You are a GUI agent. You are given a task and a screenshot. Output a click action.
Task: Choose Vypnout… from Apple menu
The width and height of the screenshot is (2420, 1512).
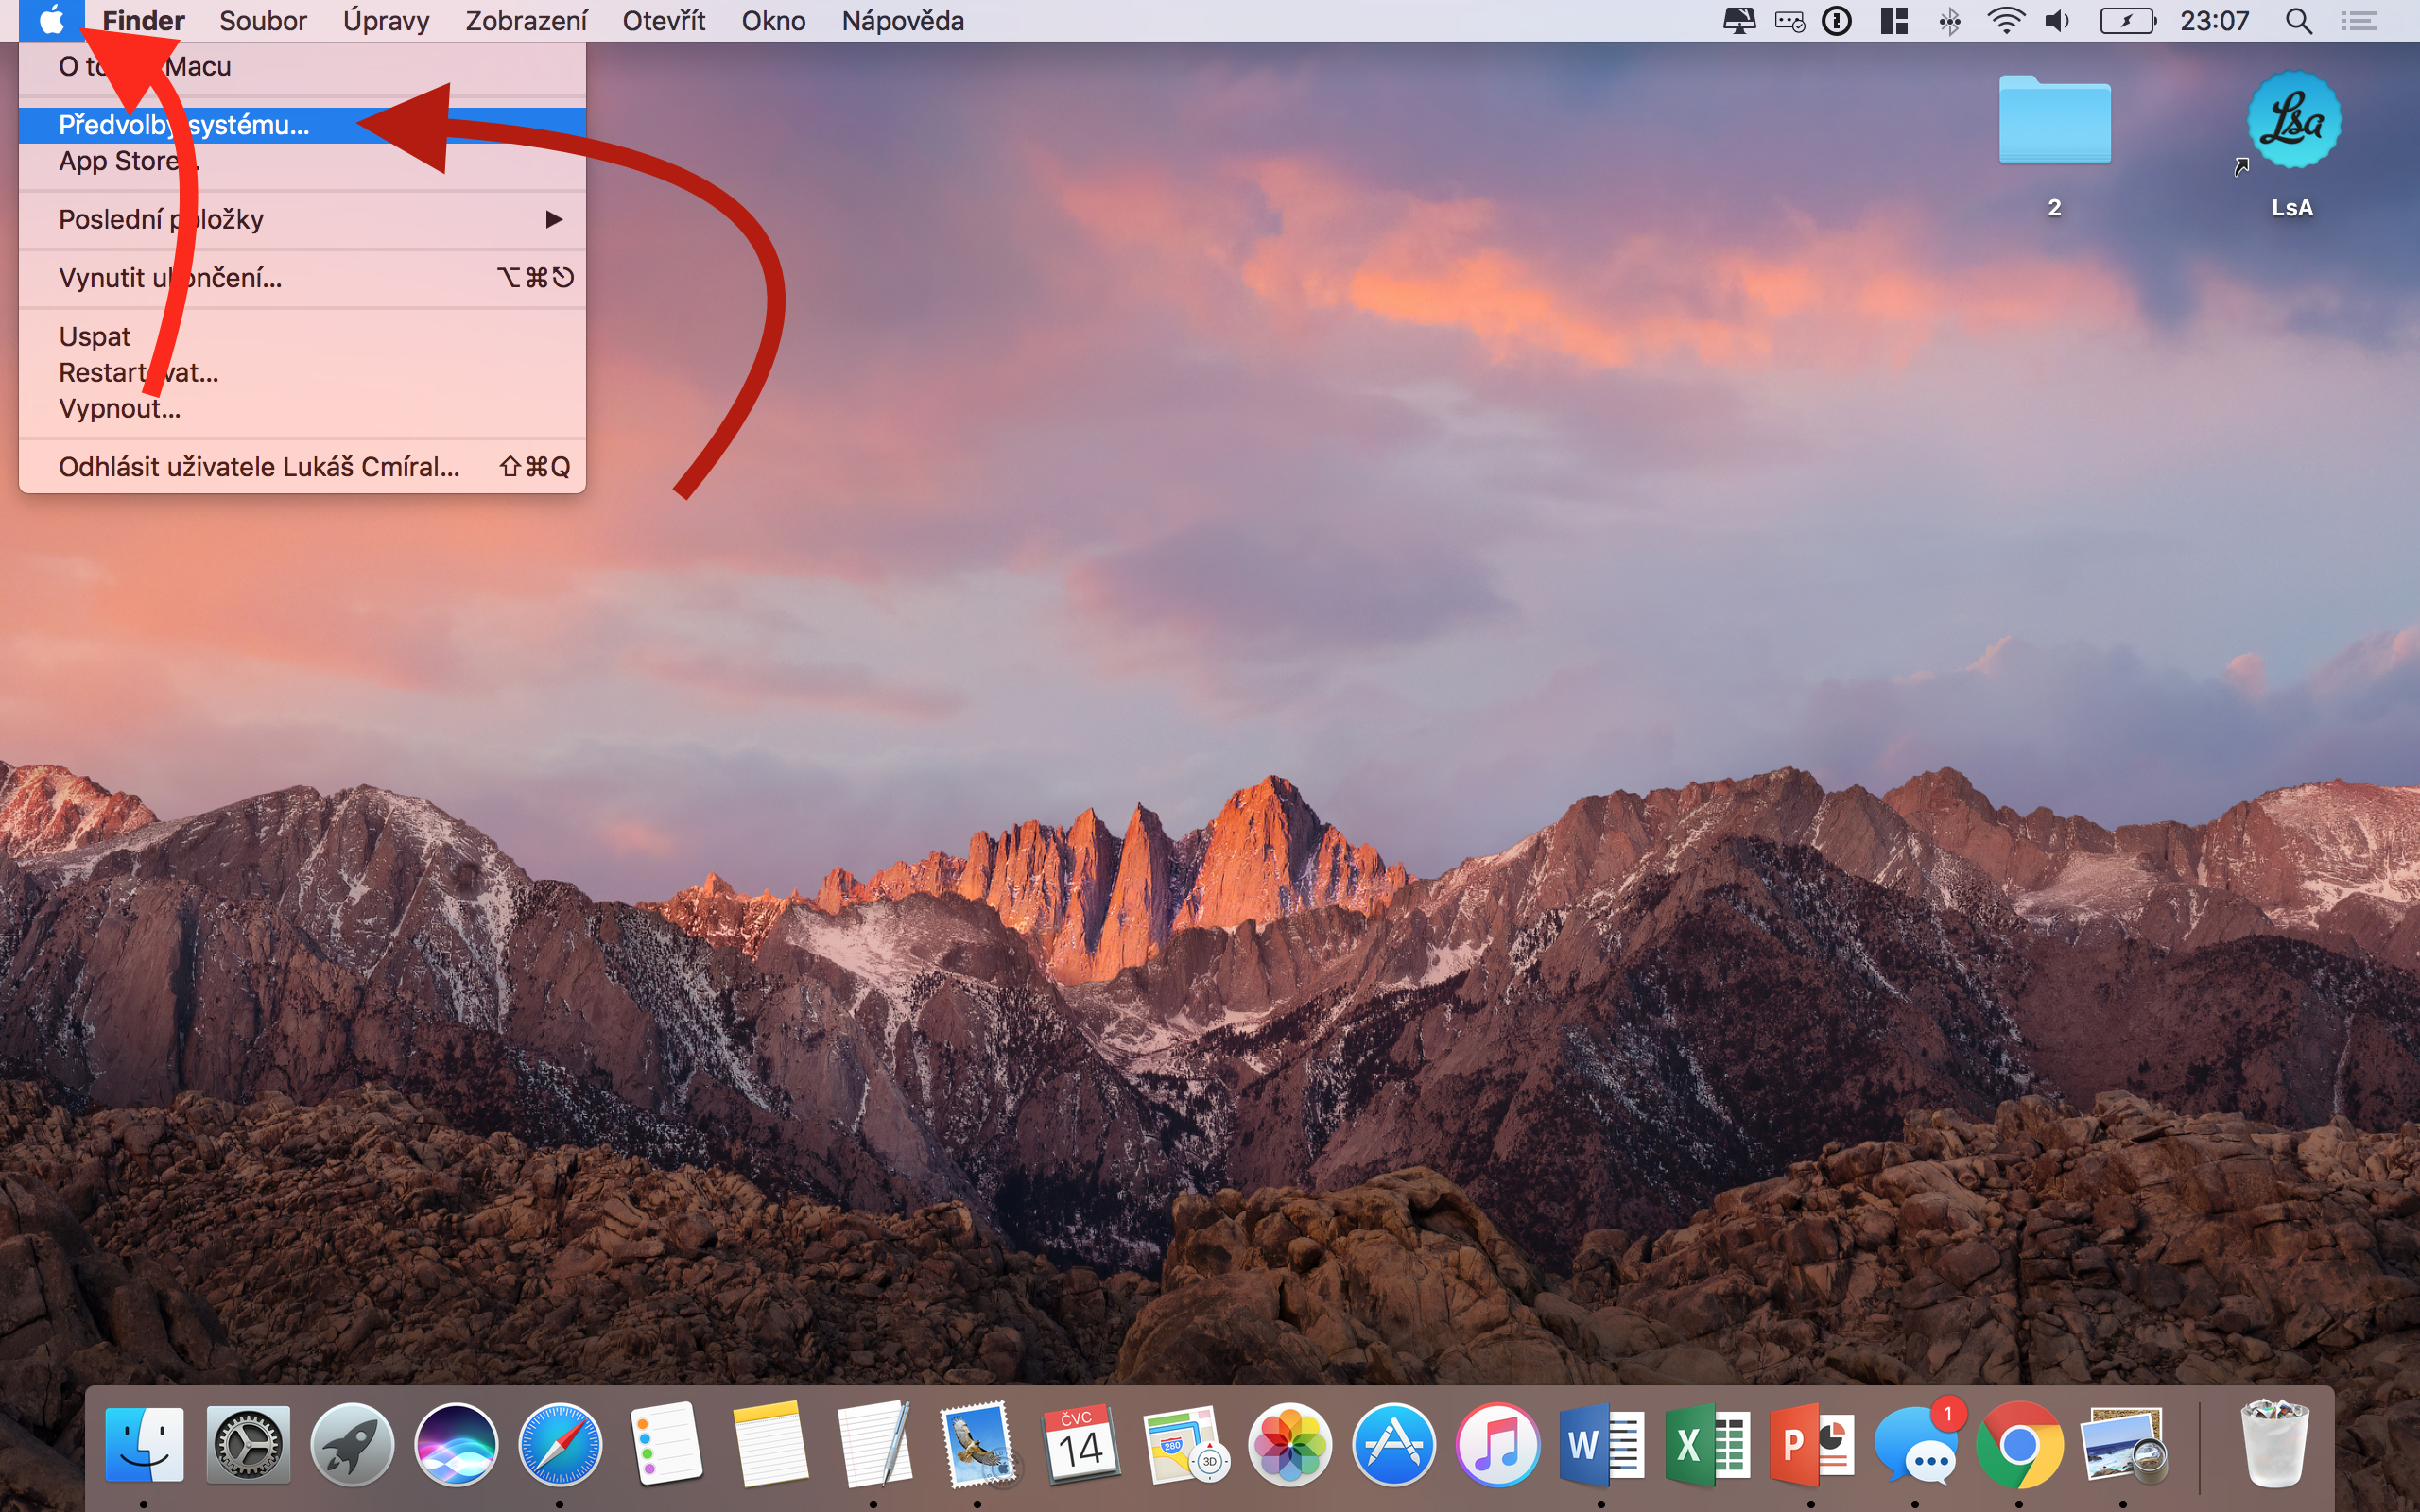[120, 409]
